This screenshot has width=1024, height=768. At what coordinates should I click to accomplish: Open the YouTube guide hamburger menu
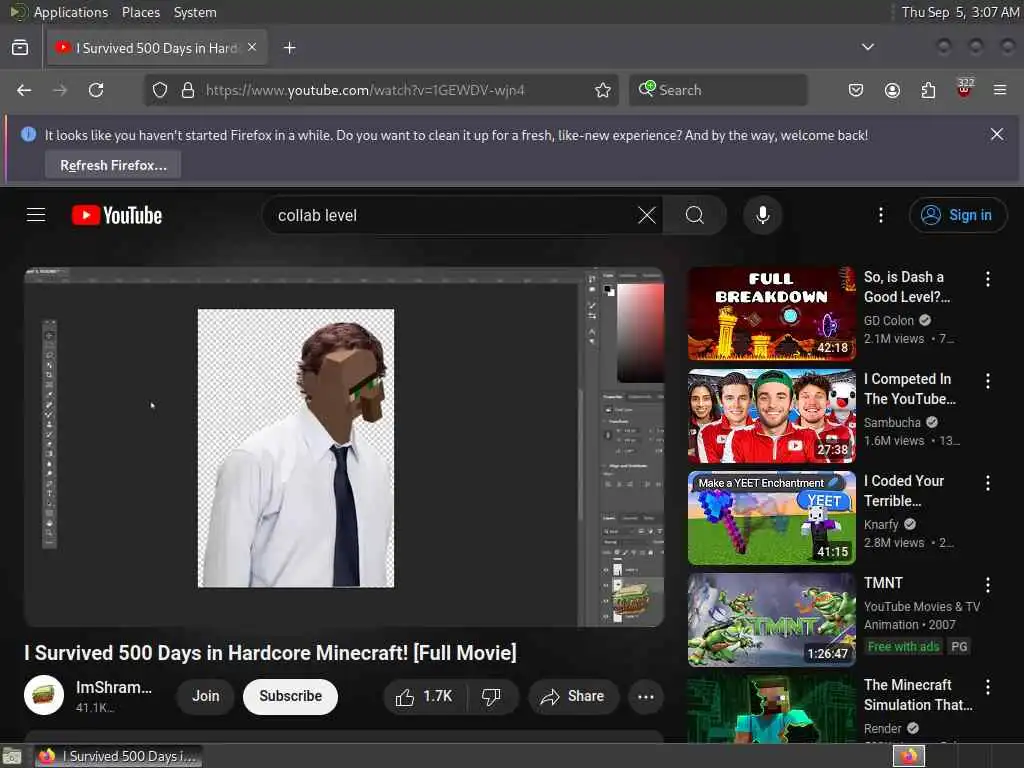click(36, 215)
